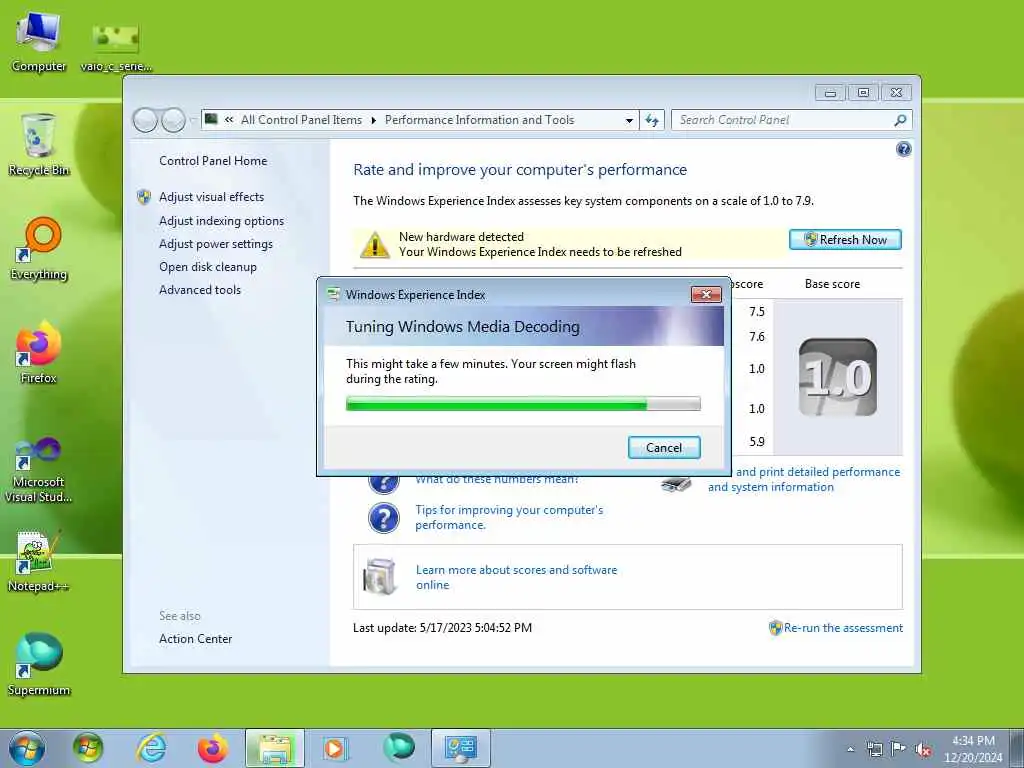Viewport: 1024px width, 768px height.
Task: Show hidden tray icons arrow
Action: pyautogui.click(x=850, y=749)
